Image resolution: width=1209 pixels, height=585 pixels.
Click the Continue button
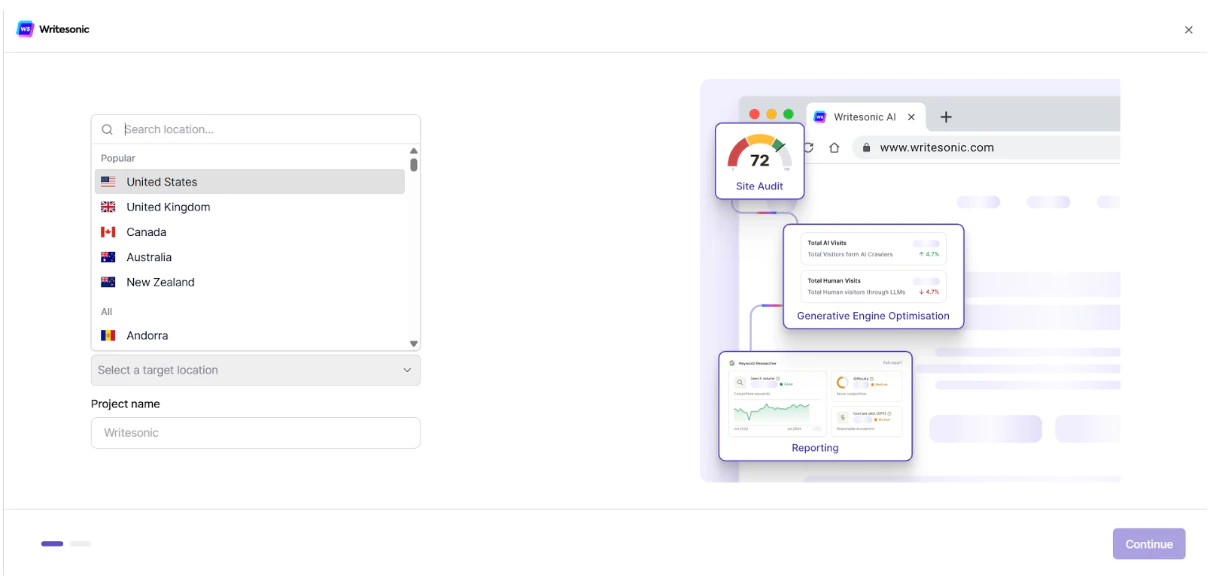(x=1149, y=544)
